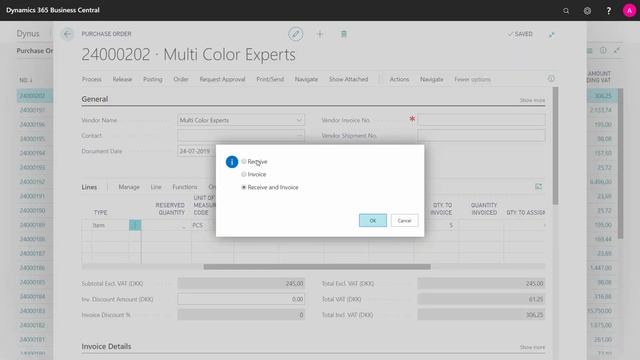Select order 24000194 in the list
The height and width of the screenshot is (360, 640).
pos(32,153)
